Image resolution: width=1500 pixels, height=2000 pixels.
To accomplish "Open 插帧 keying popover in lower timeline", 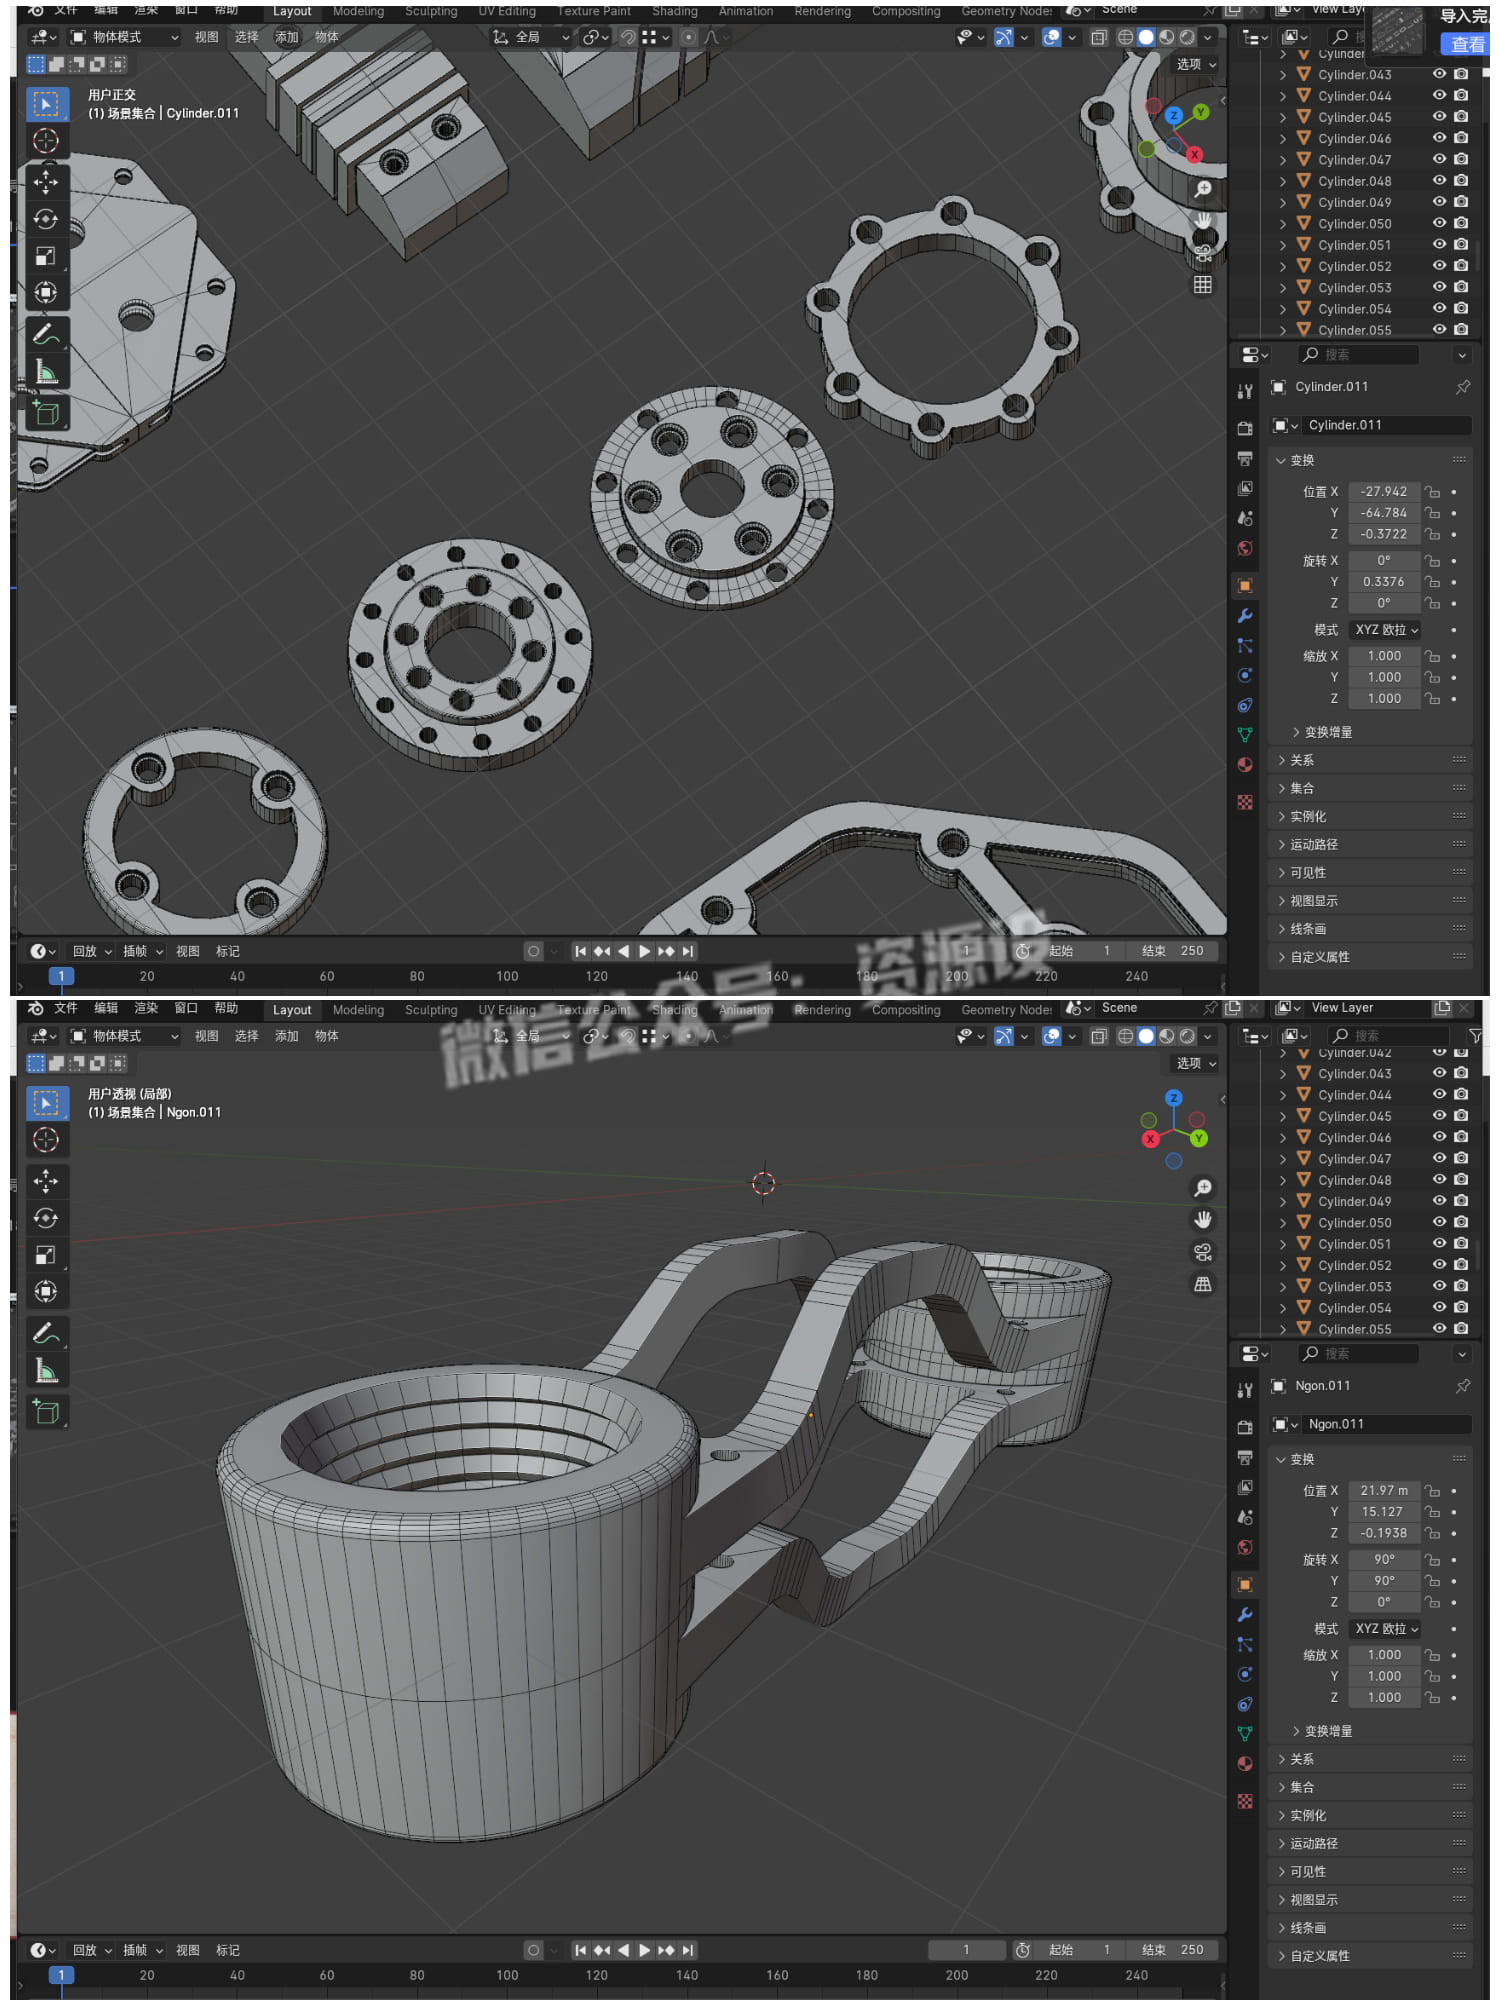I will coord(142,1950).
